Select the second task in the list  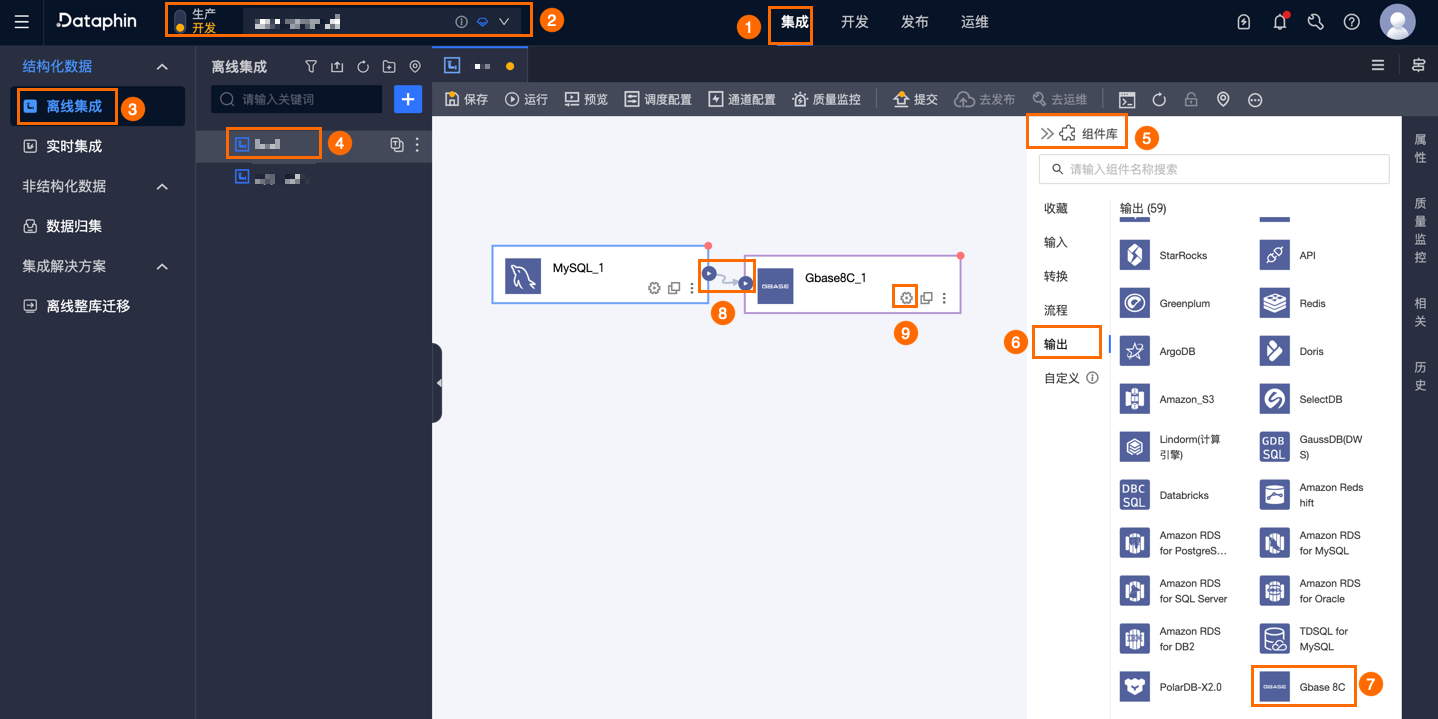[x=314, y=178]
